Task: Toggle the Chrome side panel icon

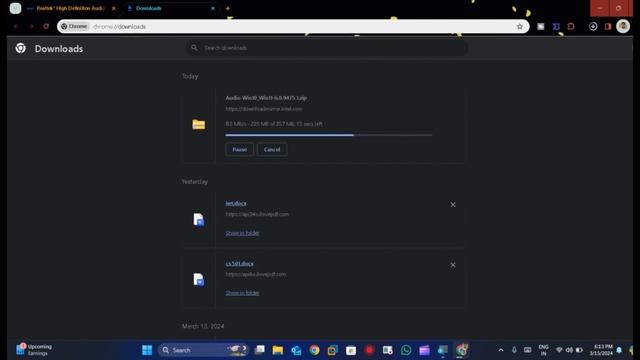Action: (x=608, y=27)
